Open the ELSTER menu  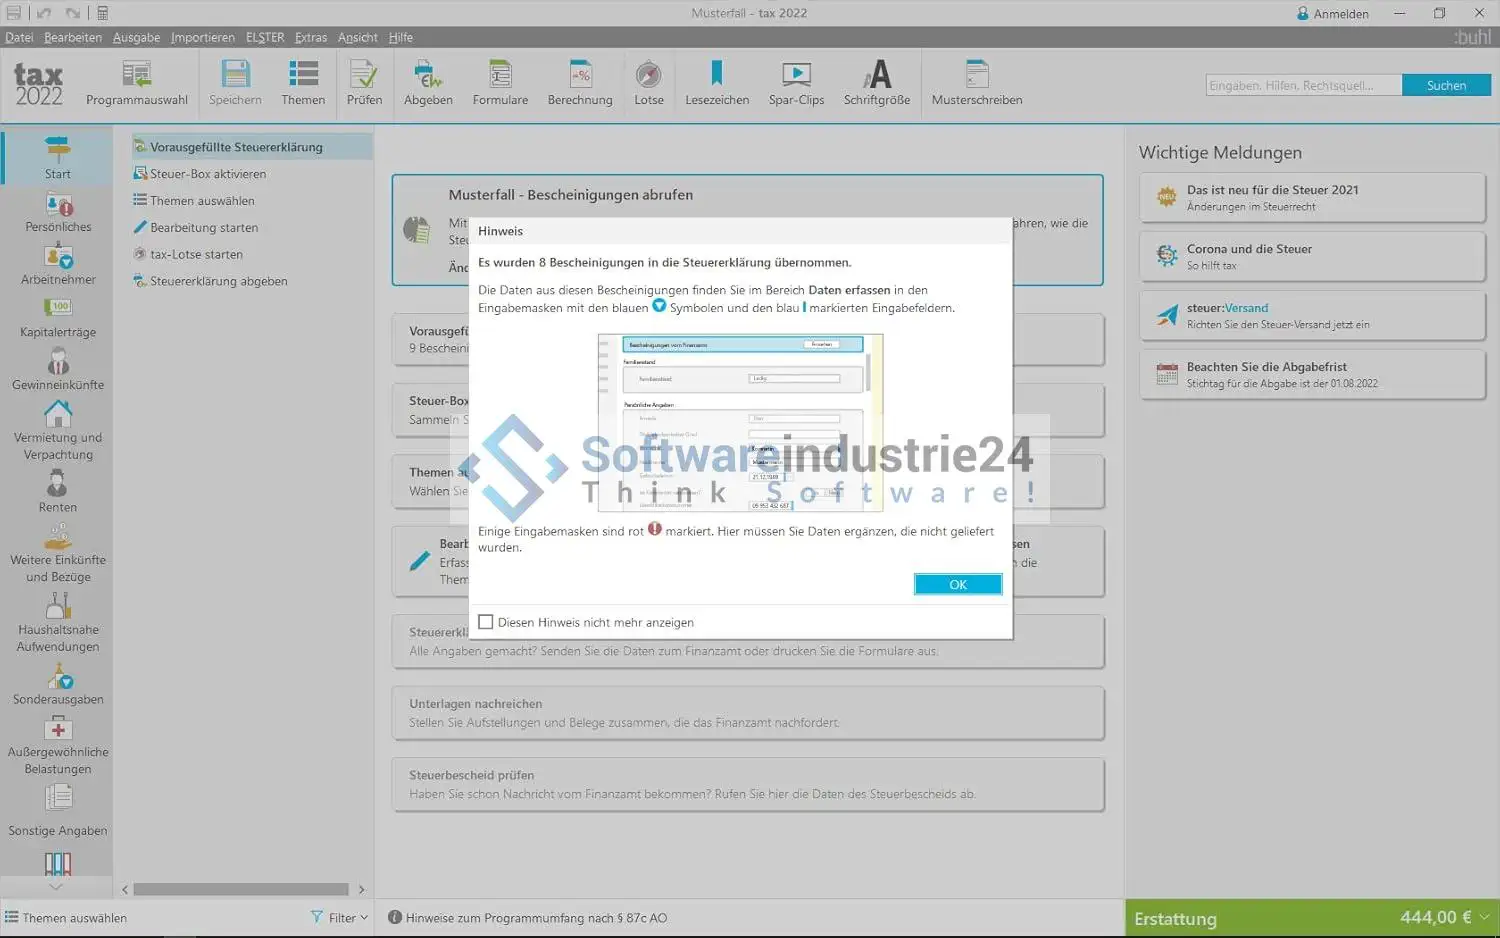coord(265,37)
